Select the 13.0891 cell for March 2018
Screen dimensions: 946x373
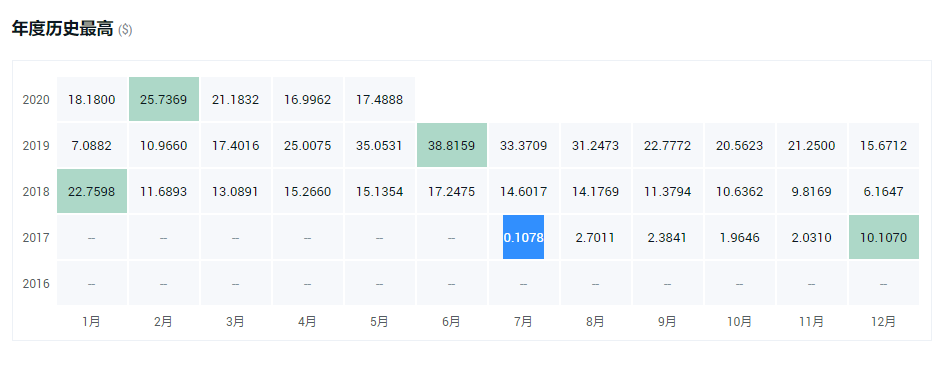[x=235, y=191]
